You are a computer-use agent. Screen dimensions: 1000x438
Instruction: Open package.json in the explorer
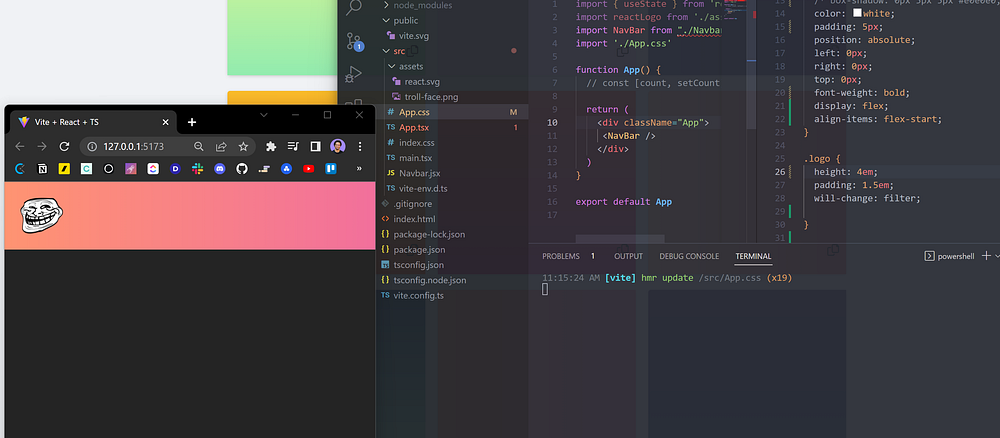coord(419,250)
